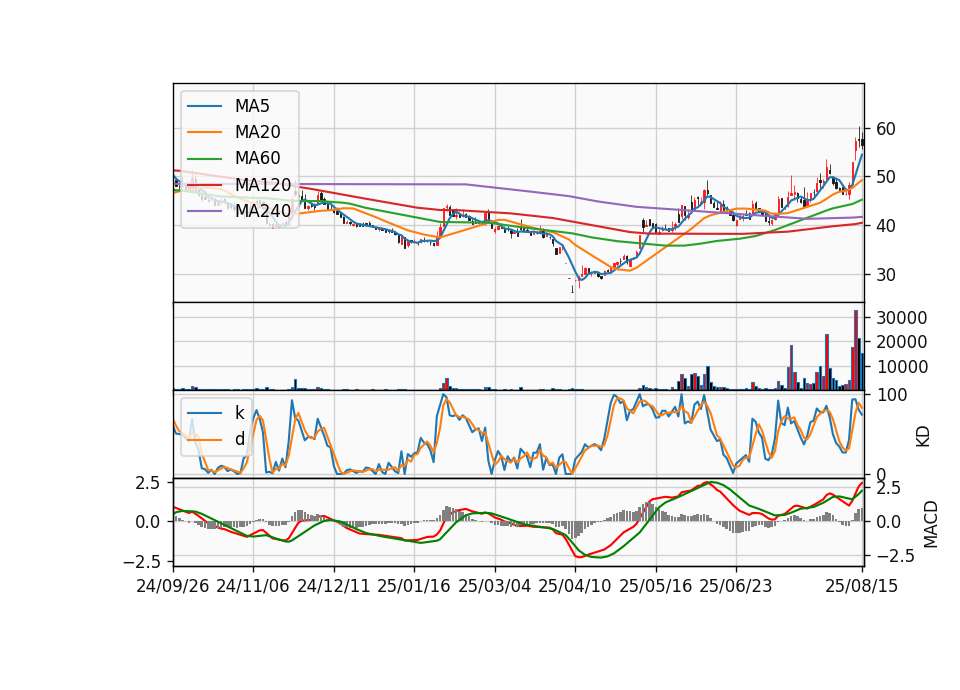
Task: Click the MA60 legend label
Action: pos(257,158)
